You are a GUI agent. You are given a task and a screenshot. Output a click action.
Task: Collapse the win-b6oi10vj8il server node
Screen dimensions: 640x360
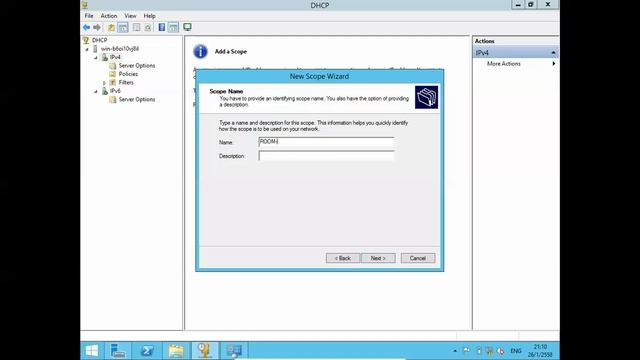pos(87,49)
